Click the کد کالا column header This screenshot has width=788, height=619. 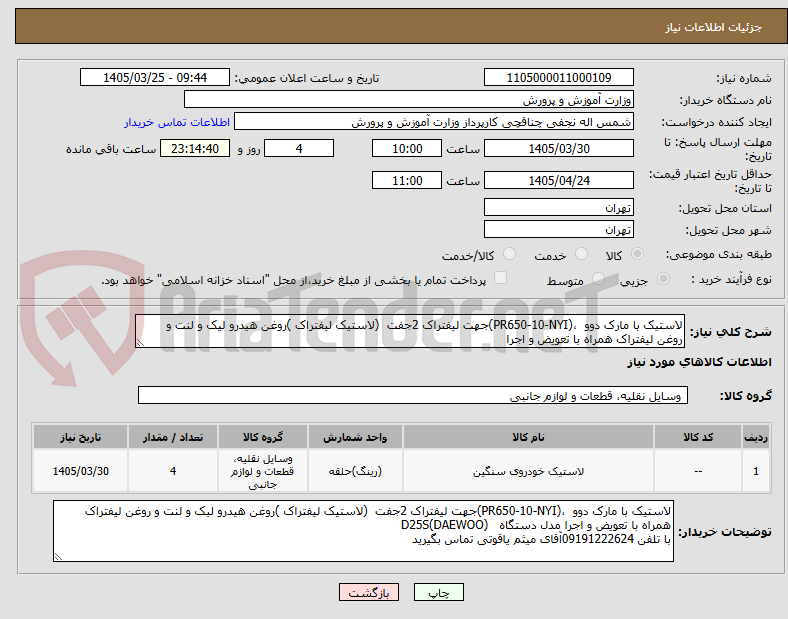pyautogui.click(x=698, y=437)
